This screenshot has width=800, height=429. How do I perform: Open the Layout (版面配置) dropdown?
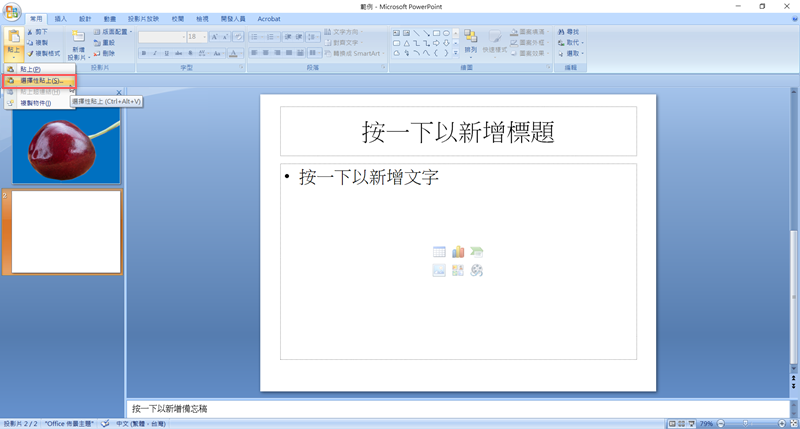click(113, 32)
